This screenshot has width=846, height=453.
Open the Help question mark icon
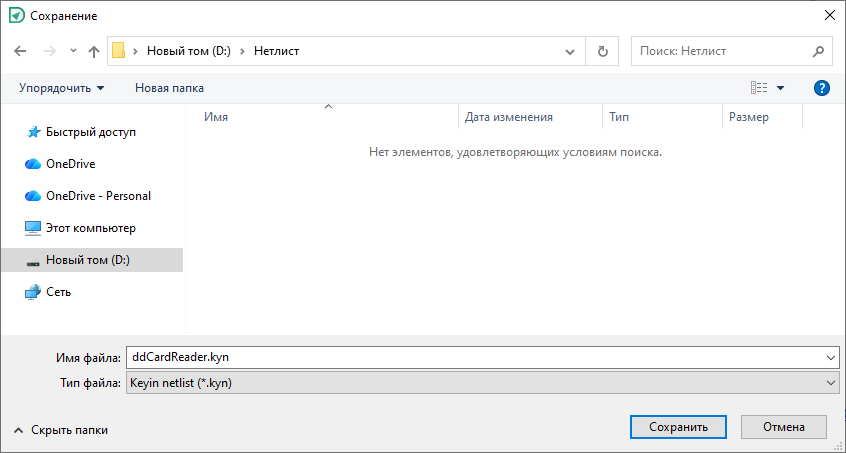point(822,88)
